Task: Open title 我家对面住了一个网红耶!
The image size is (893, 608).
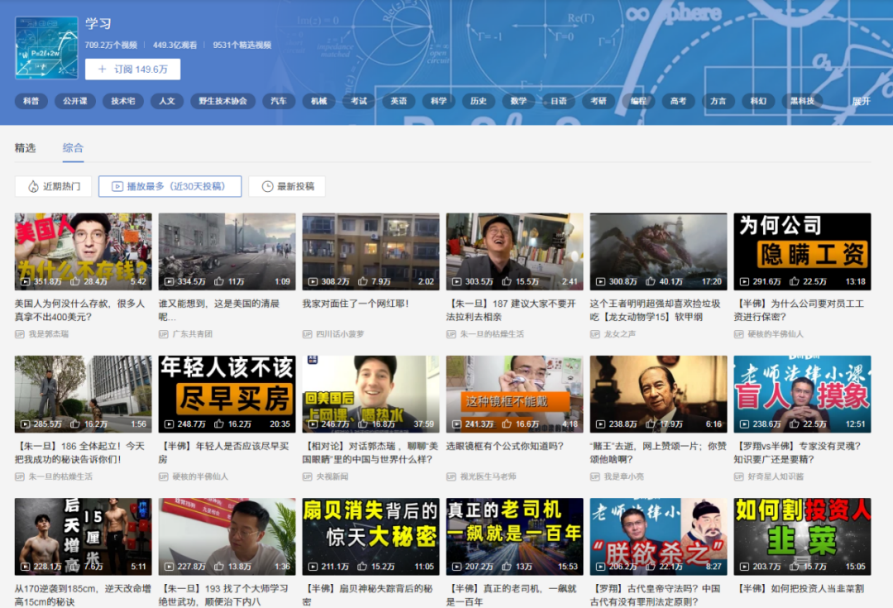Action: tap(355, 304)
